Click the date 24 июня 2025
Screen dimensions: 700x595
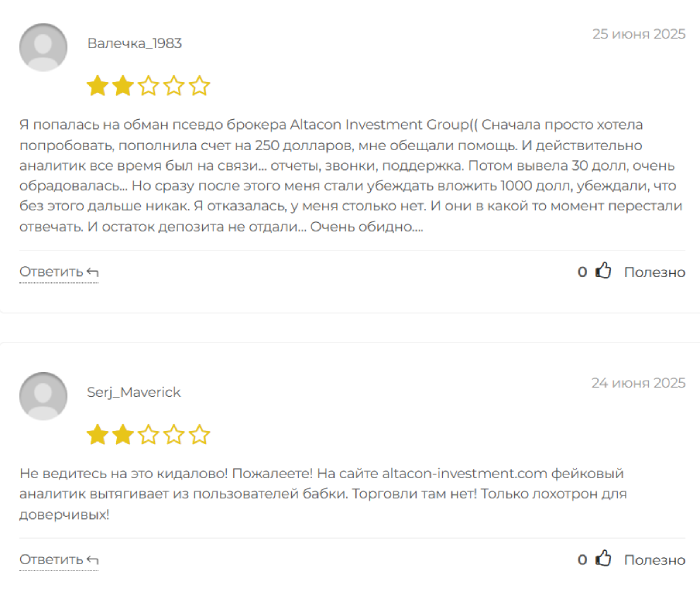[x=638, y=382]
